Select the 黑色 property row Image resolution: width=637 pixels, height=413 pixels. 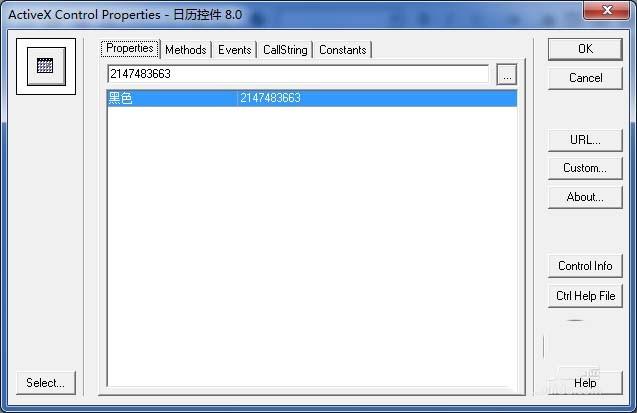pyautogui.click(x=312, y=98)
